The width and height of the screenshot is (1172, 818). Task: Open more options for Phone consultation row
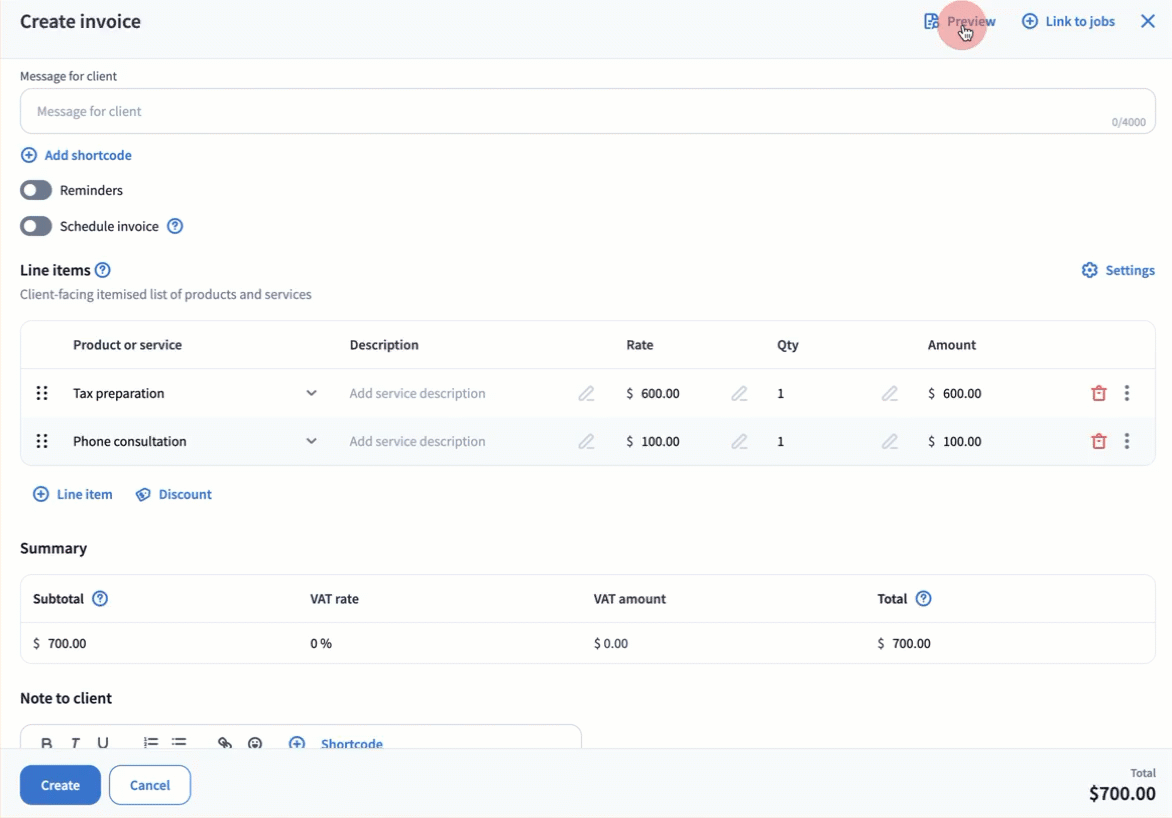click(x=1127, y=442)
